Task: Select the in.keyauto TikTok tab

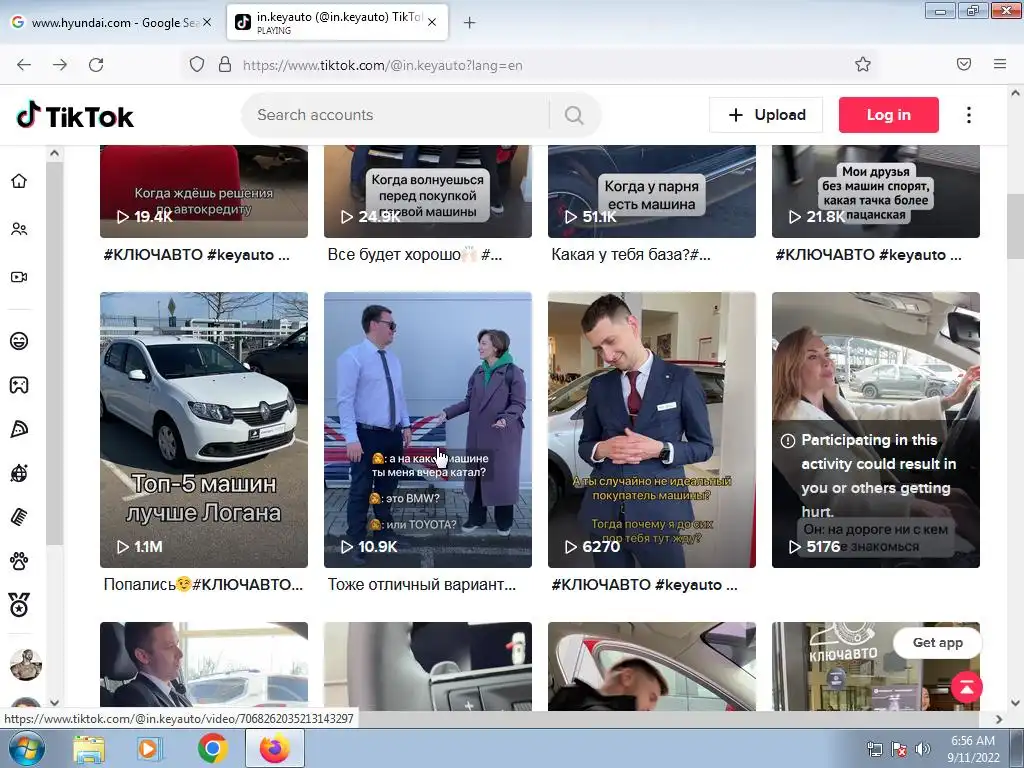Action: click(x=338, y=23)
